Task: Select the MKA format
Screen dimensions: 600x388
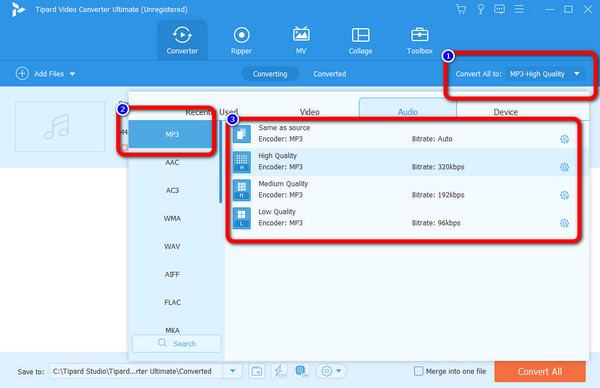Action: [172, 330]
